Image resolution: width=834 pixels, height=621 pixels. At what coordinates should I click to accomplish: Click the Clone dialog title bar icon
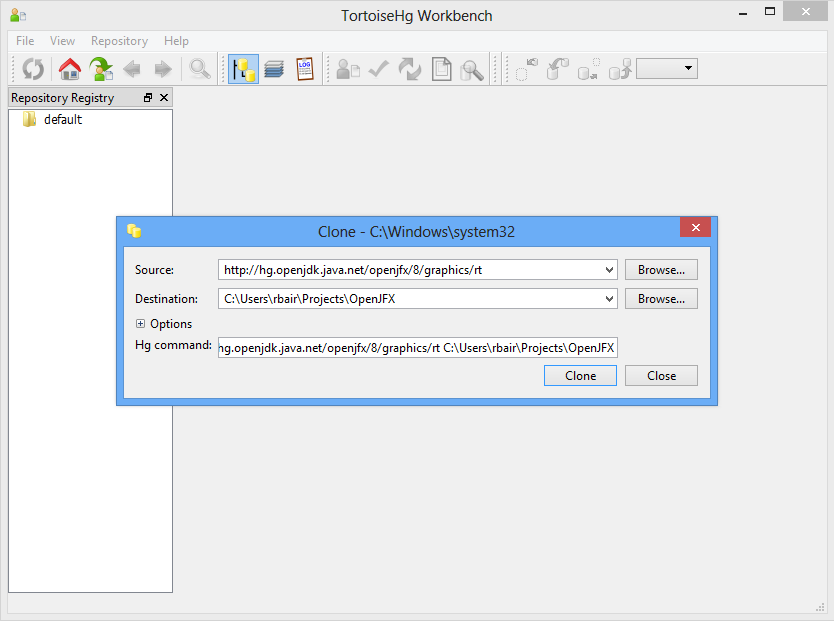point(134,231)
